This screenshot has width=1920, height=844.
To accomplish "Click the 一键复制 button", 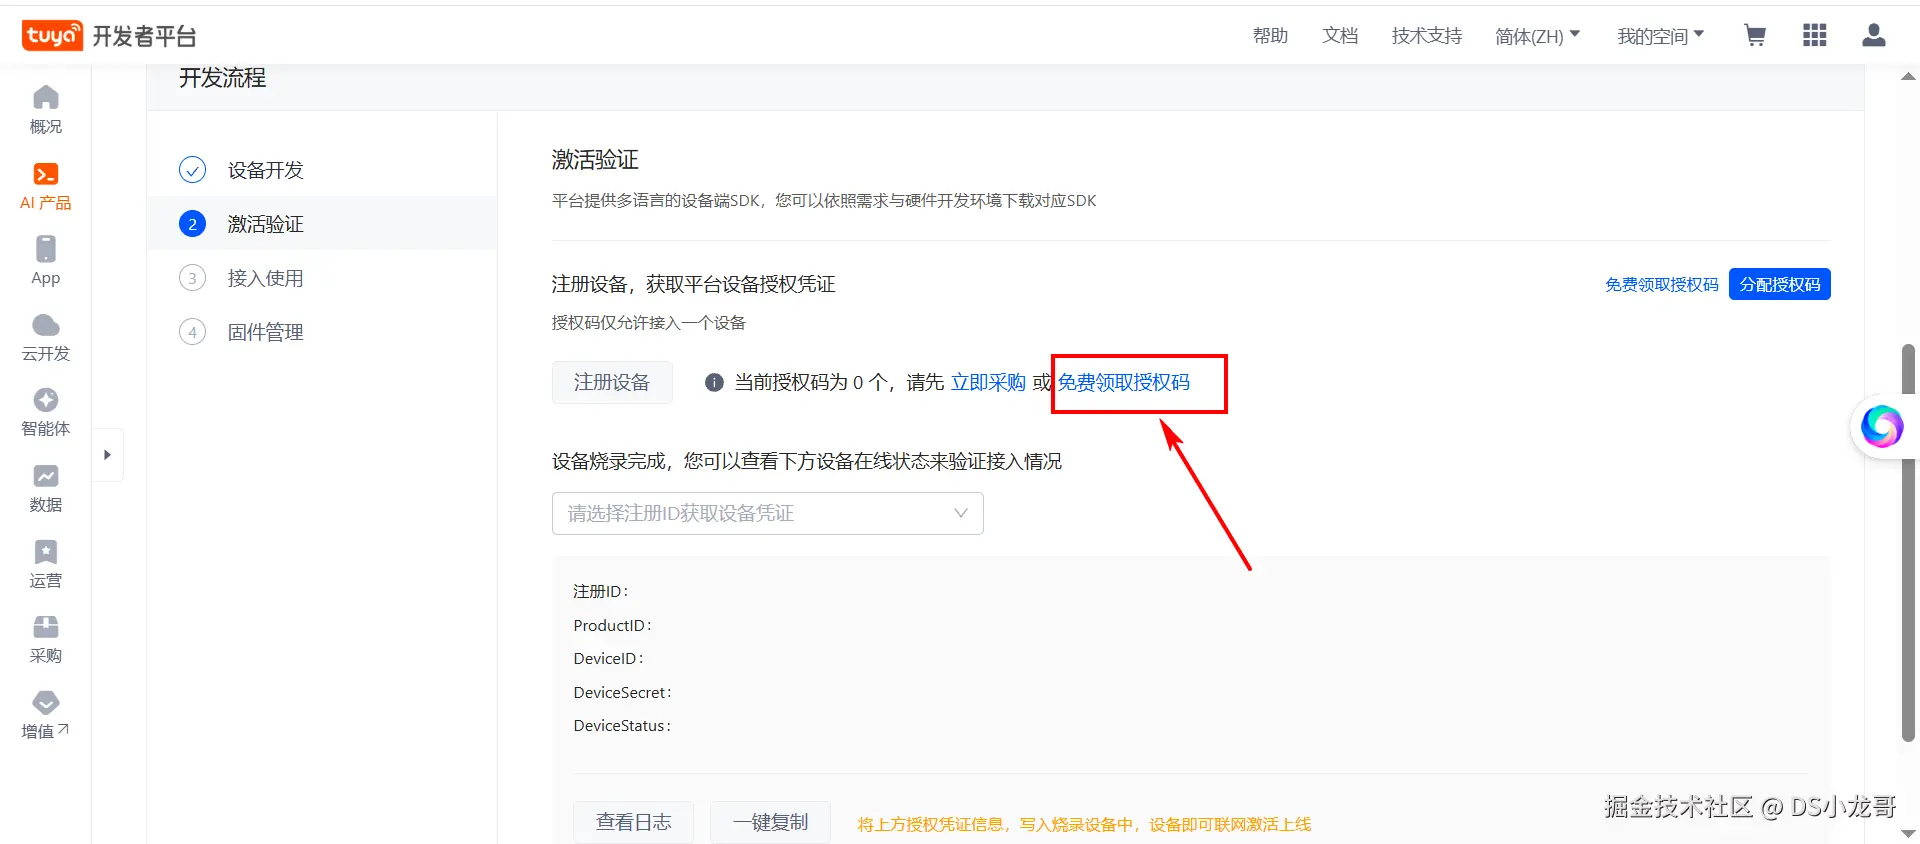I will coord(770,822).
